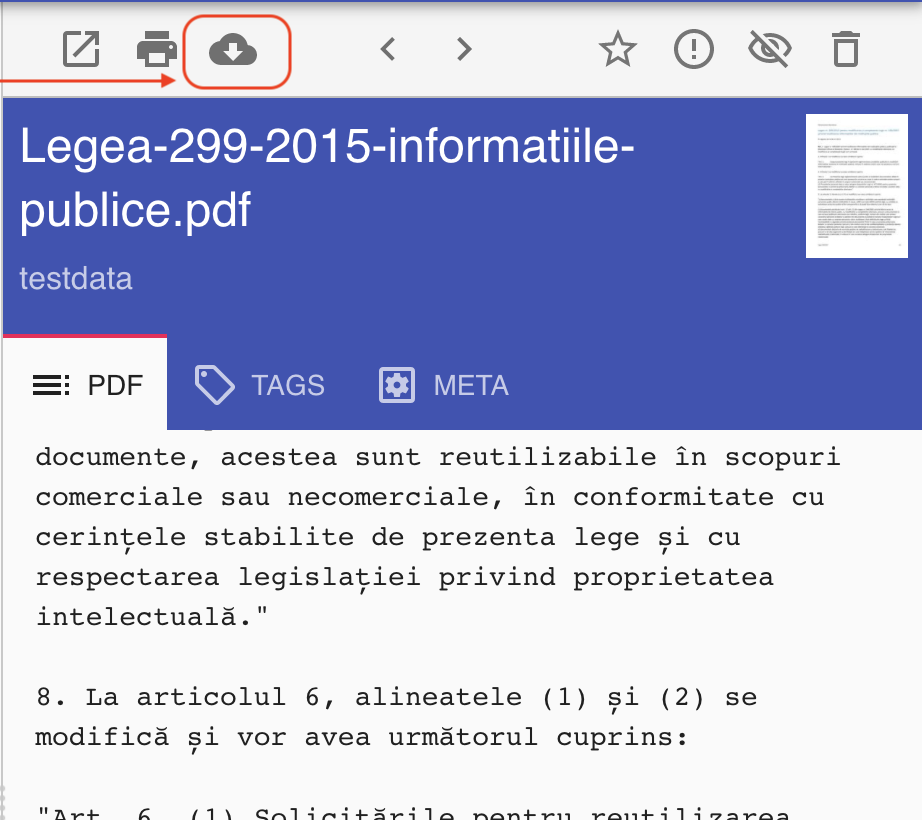Star the Legea-299-2015 document
922x820 pixels.
(x=617, y=49)
